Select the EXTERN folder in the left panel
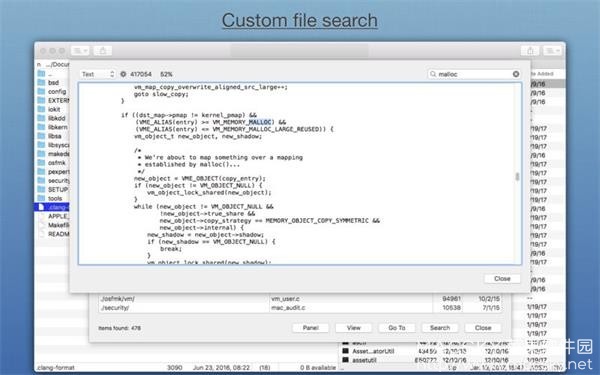 tap(52, 100)
